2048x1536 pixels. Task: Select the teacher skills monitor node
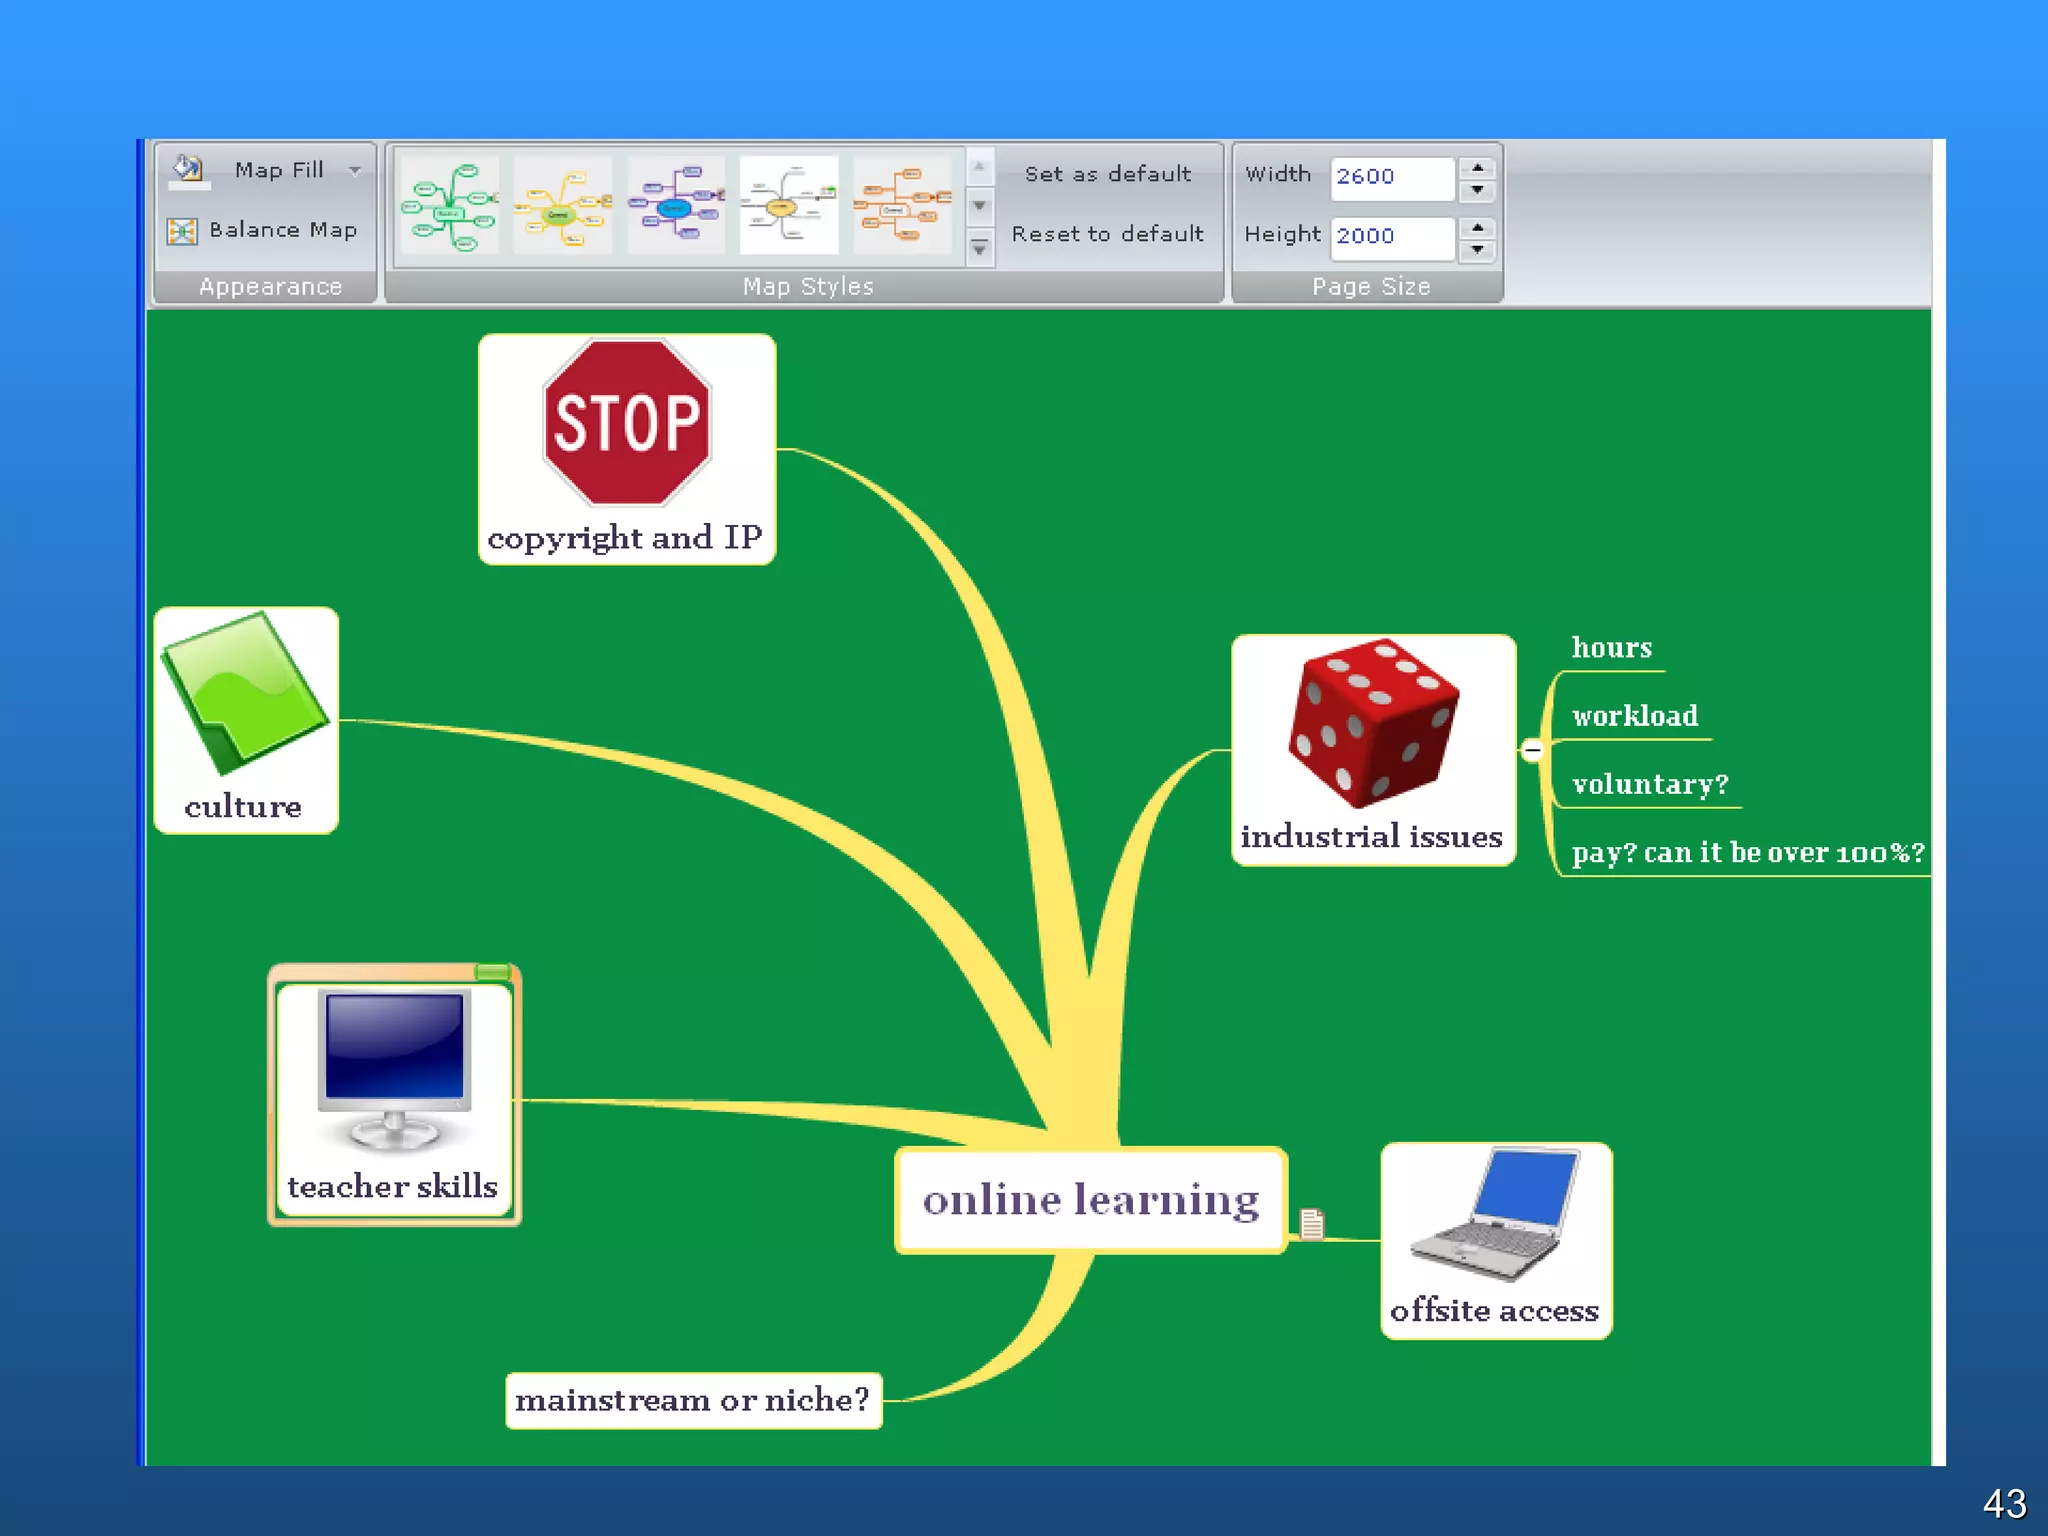pos(394,1096)
